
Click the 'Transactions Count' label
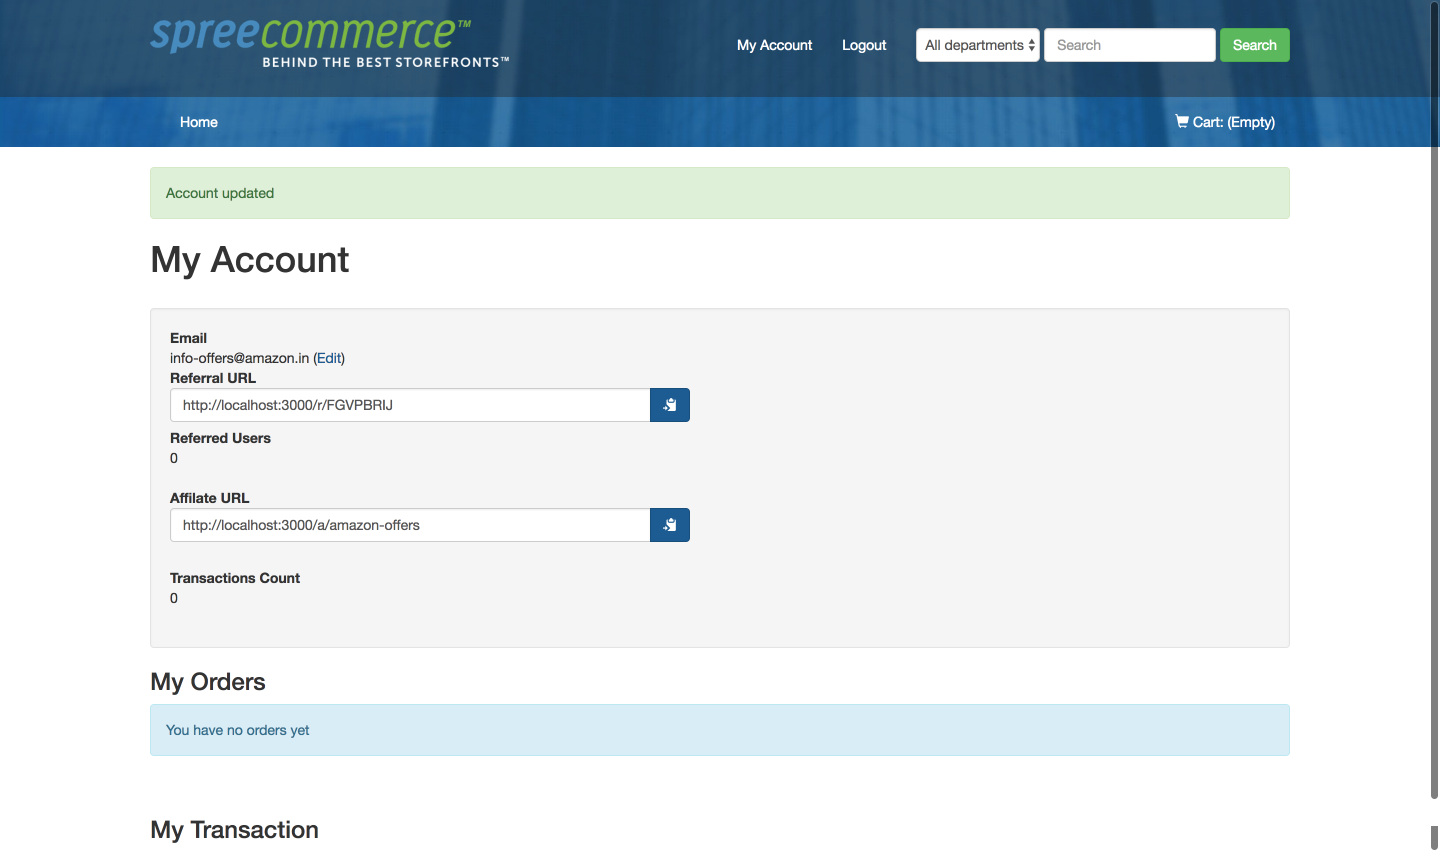pyautogui.click(x=235, y=578)
